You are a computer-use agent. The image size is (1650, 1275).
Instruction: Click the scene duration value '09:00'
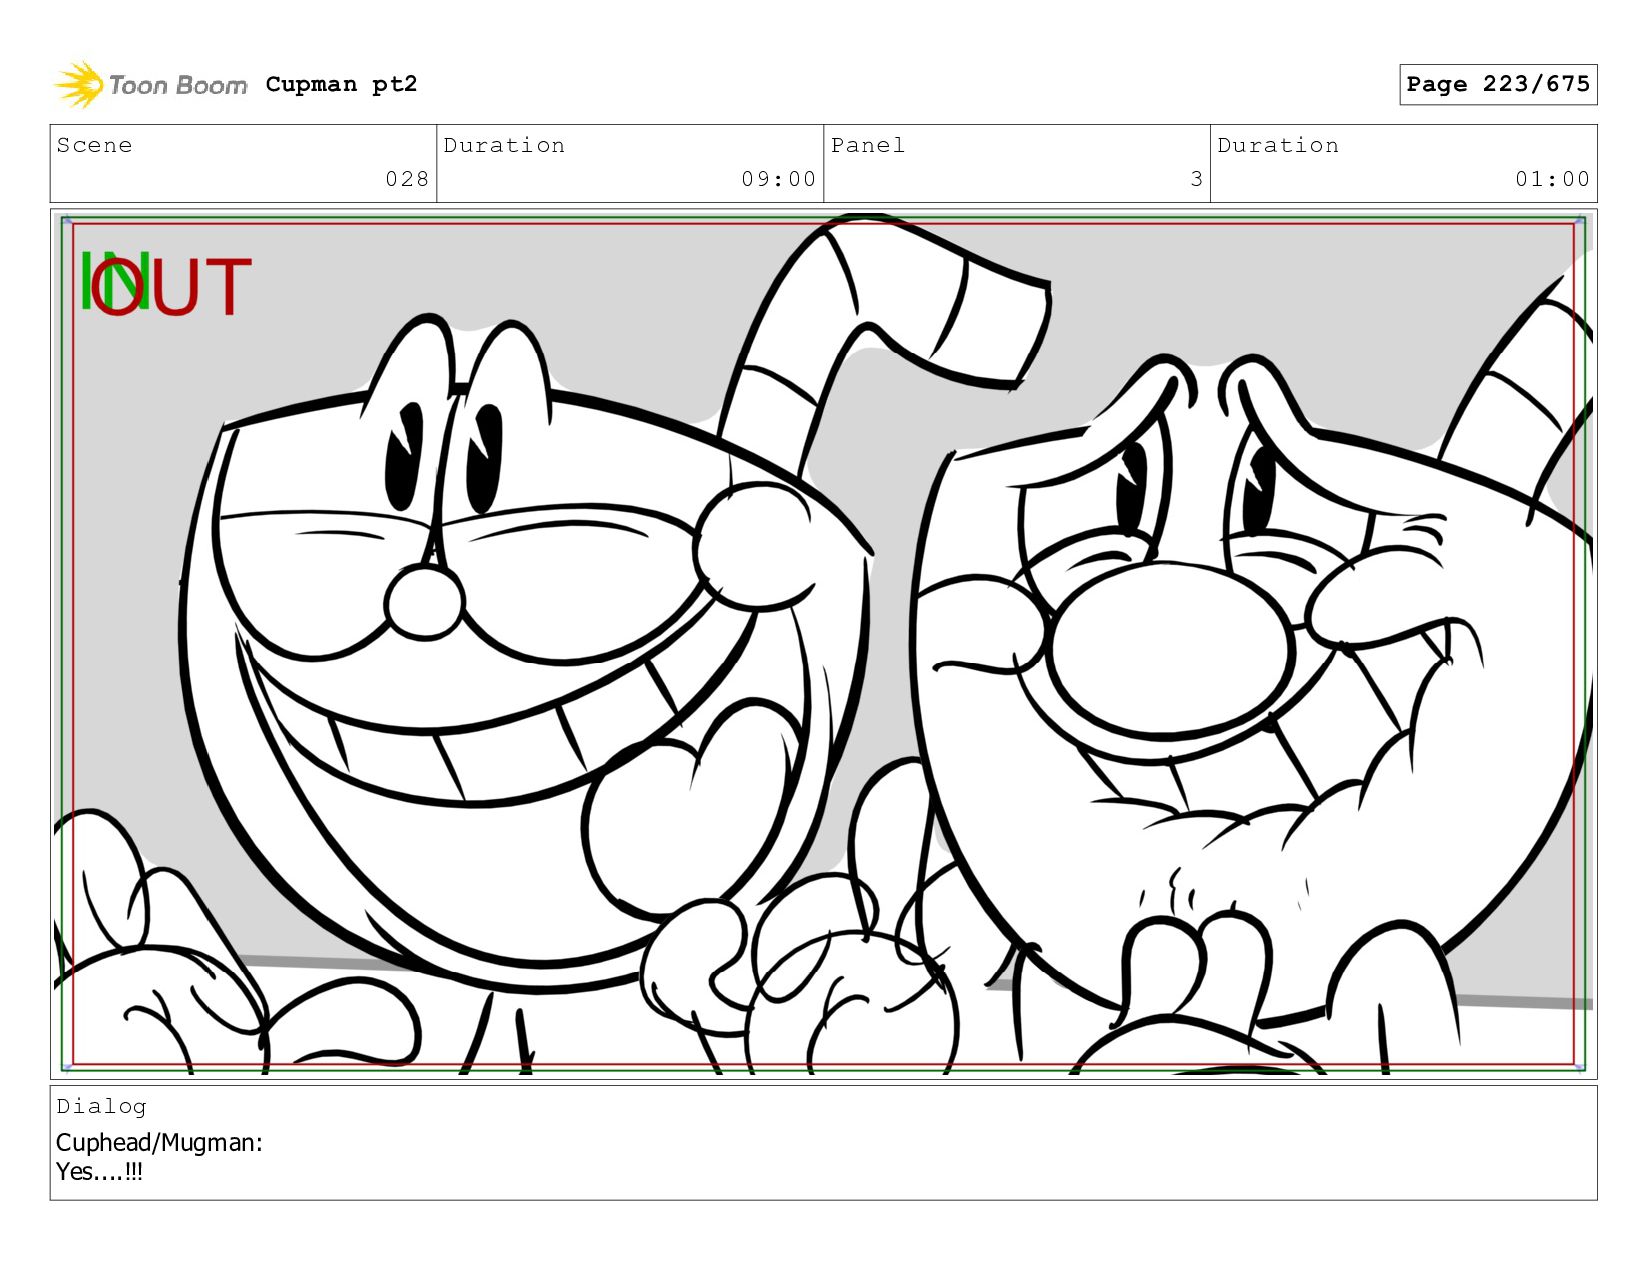point(778,179)
